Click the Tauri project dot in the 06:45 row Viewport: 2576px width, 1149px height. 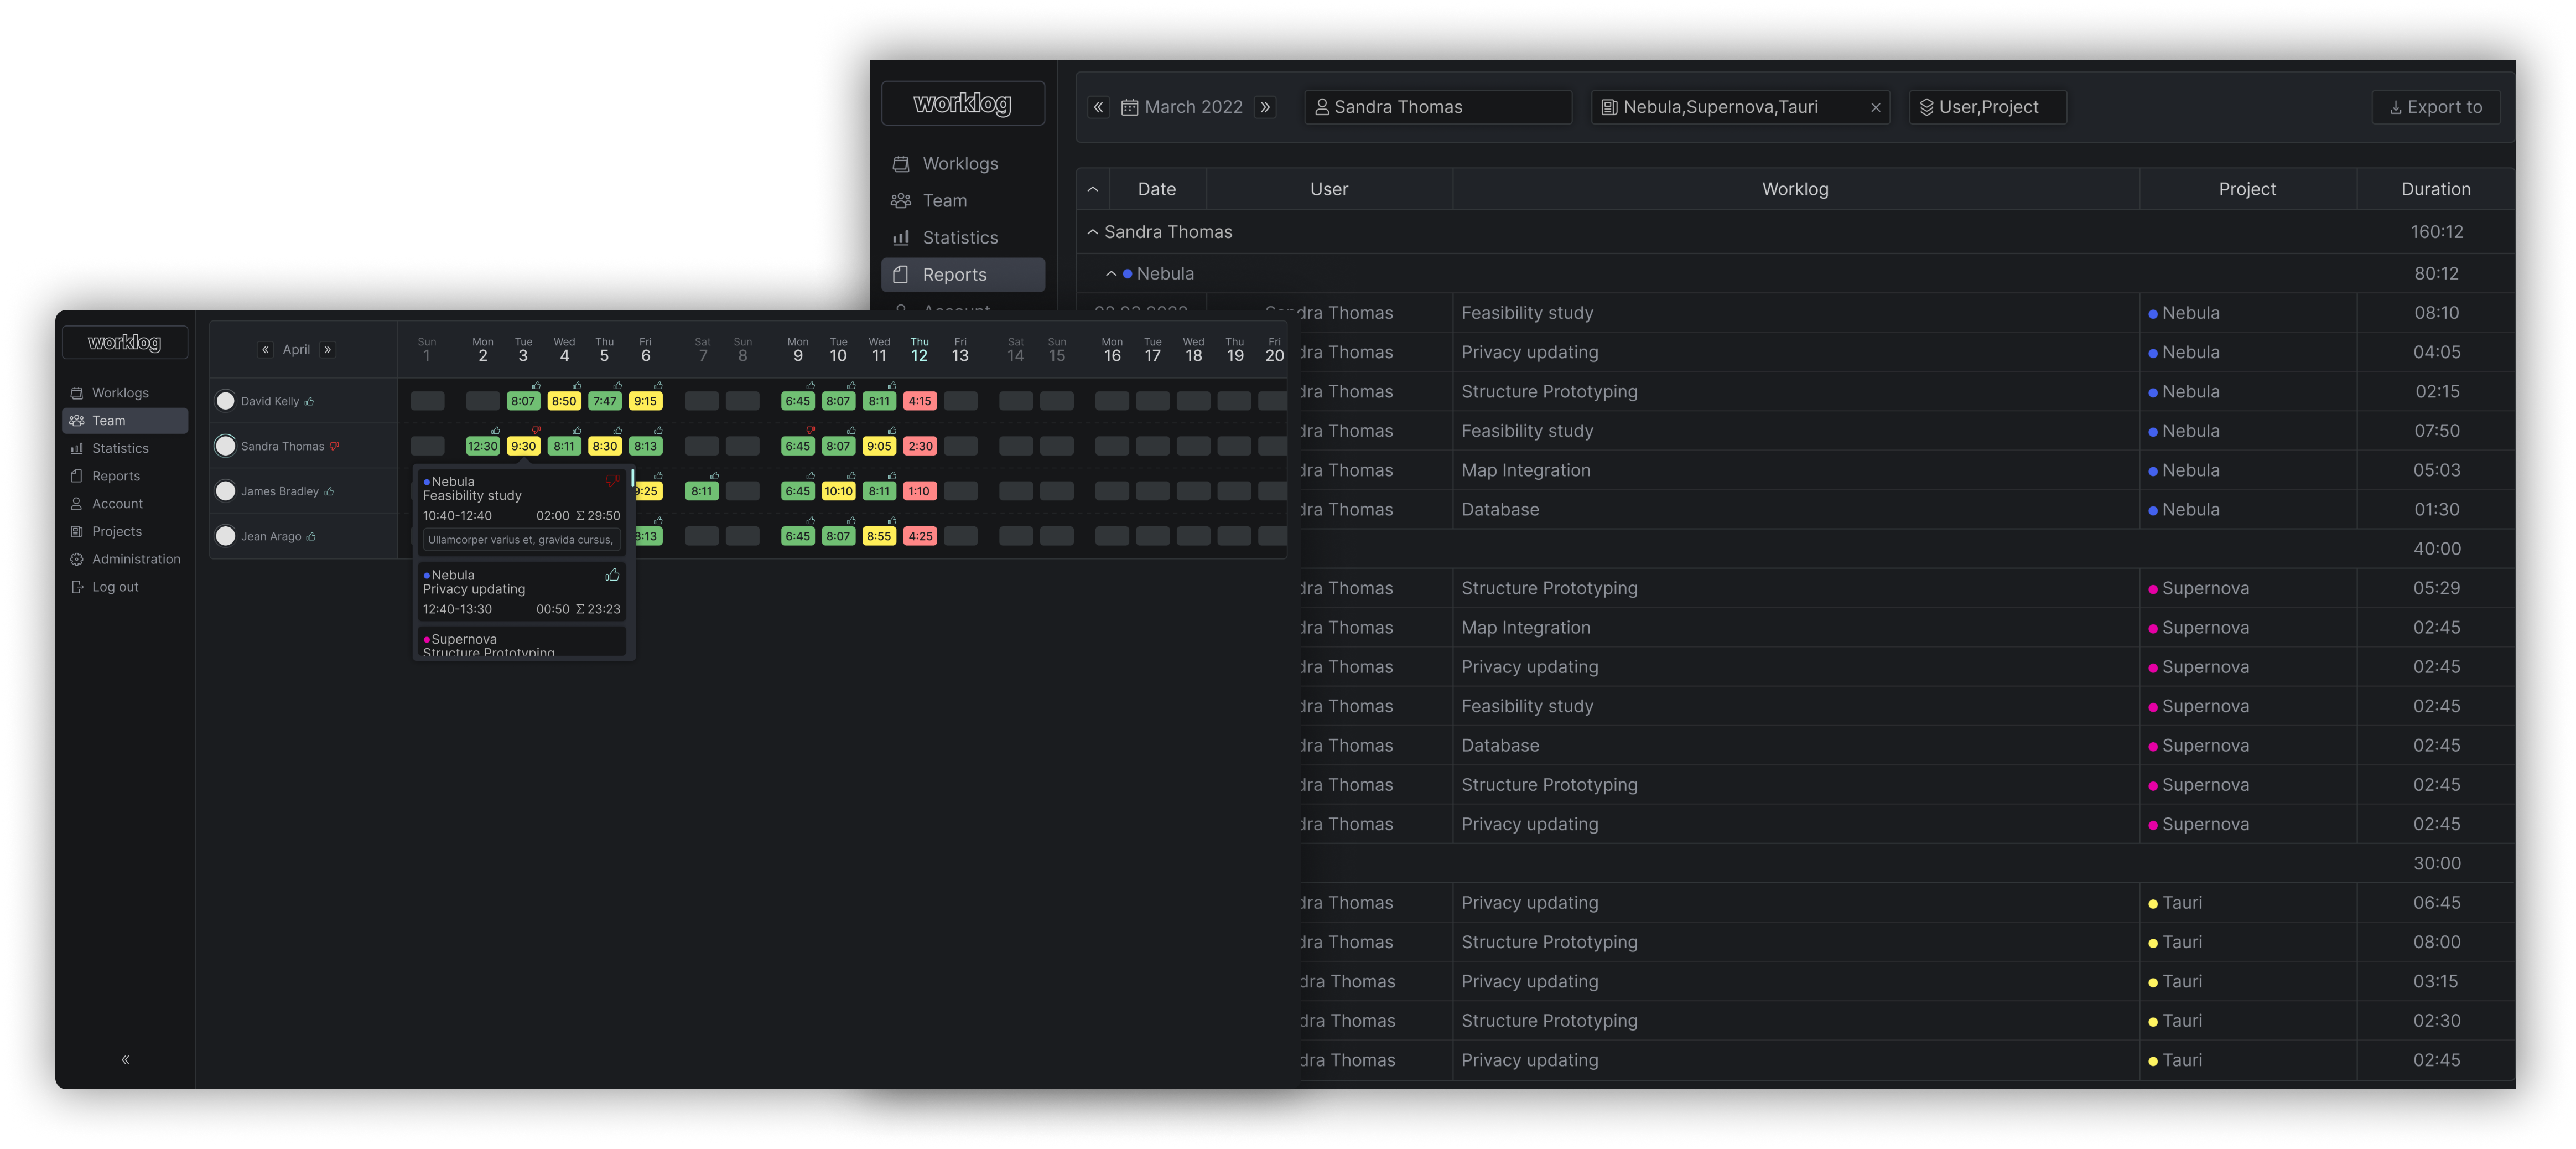coord(2152,904)
